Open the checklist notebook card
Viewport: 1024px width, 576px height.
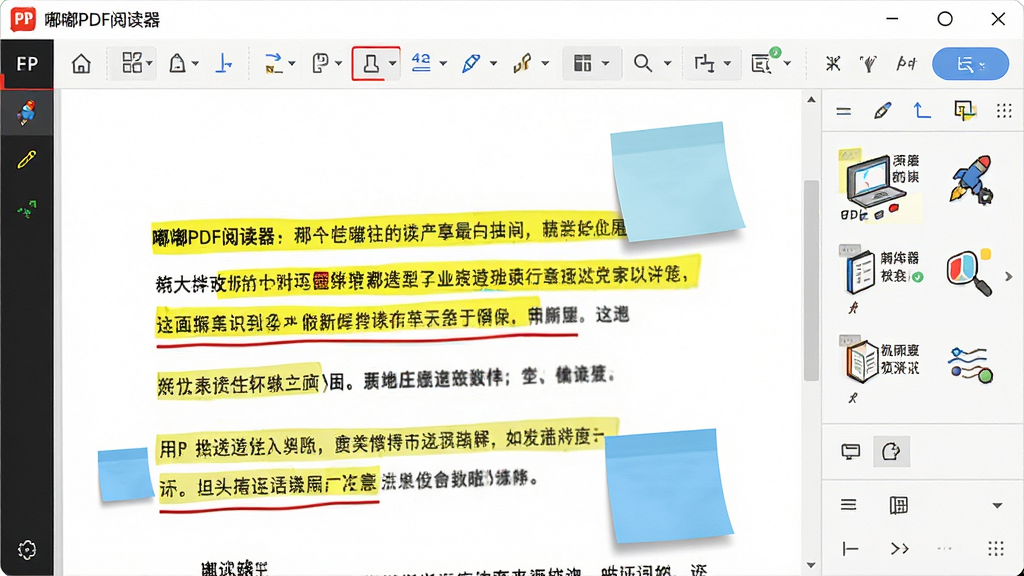880,279
